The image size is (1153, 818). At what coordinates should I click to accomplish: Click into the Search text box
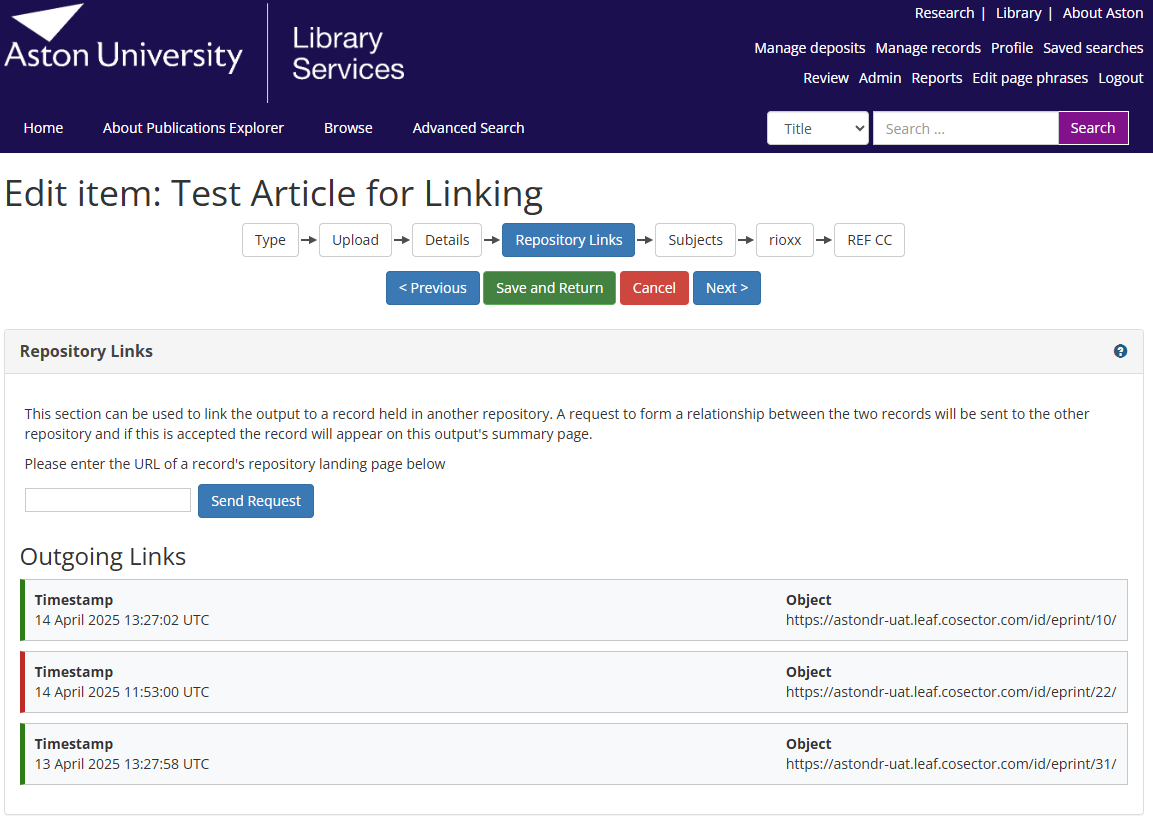(x=965, y=128)
